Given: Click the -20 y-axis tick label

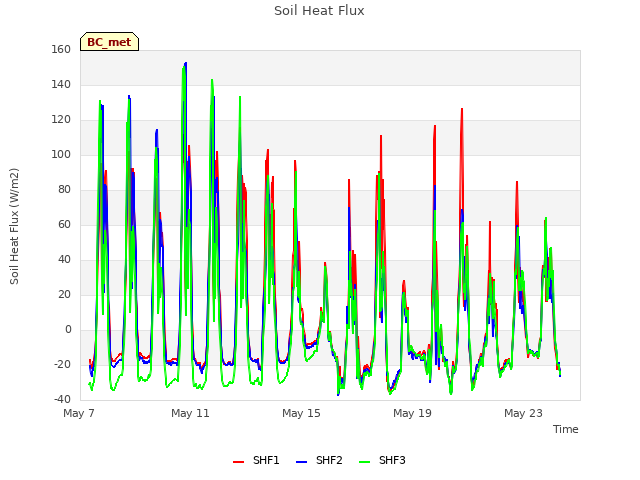Looking at the screenshot, I should click(62, 364).
